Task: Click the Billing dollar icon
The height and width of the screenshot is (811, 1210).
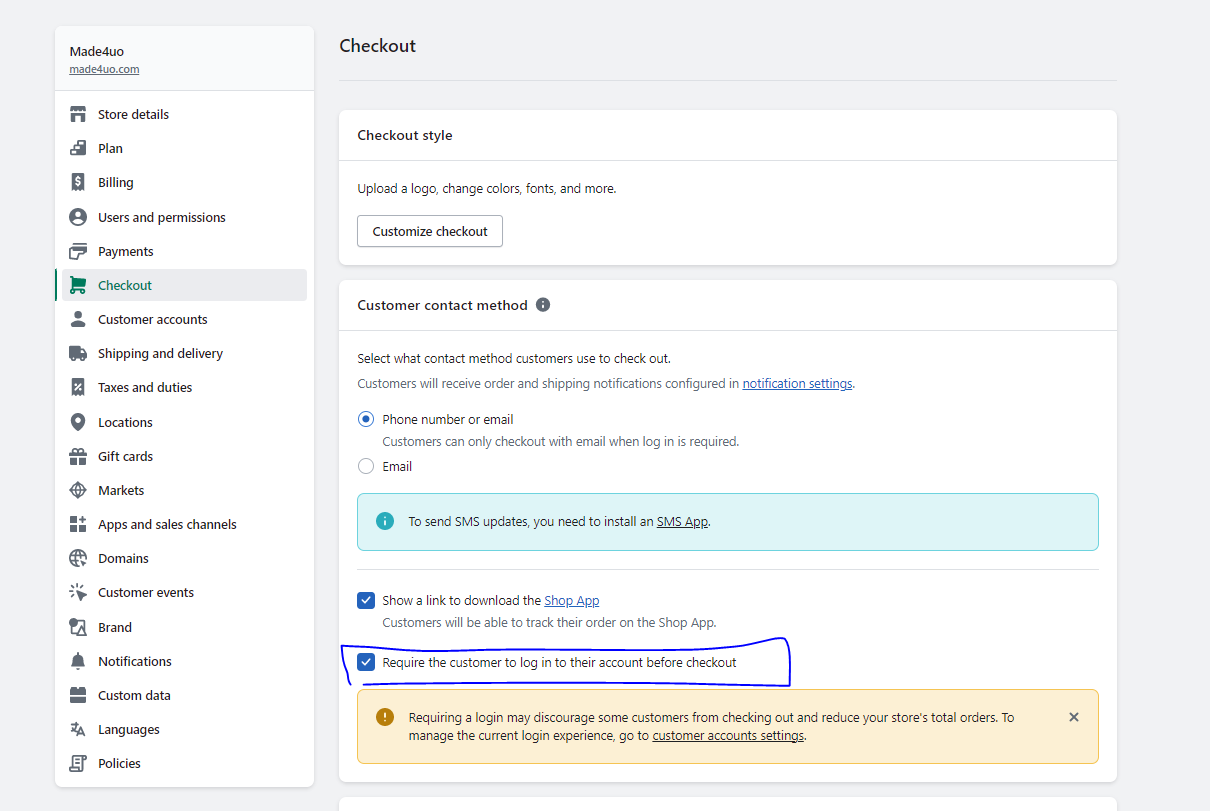Action: [x=78, y=182]
